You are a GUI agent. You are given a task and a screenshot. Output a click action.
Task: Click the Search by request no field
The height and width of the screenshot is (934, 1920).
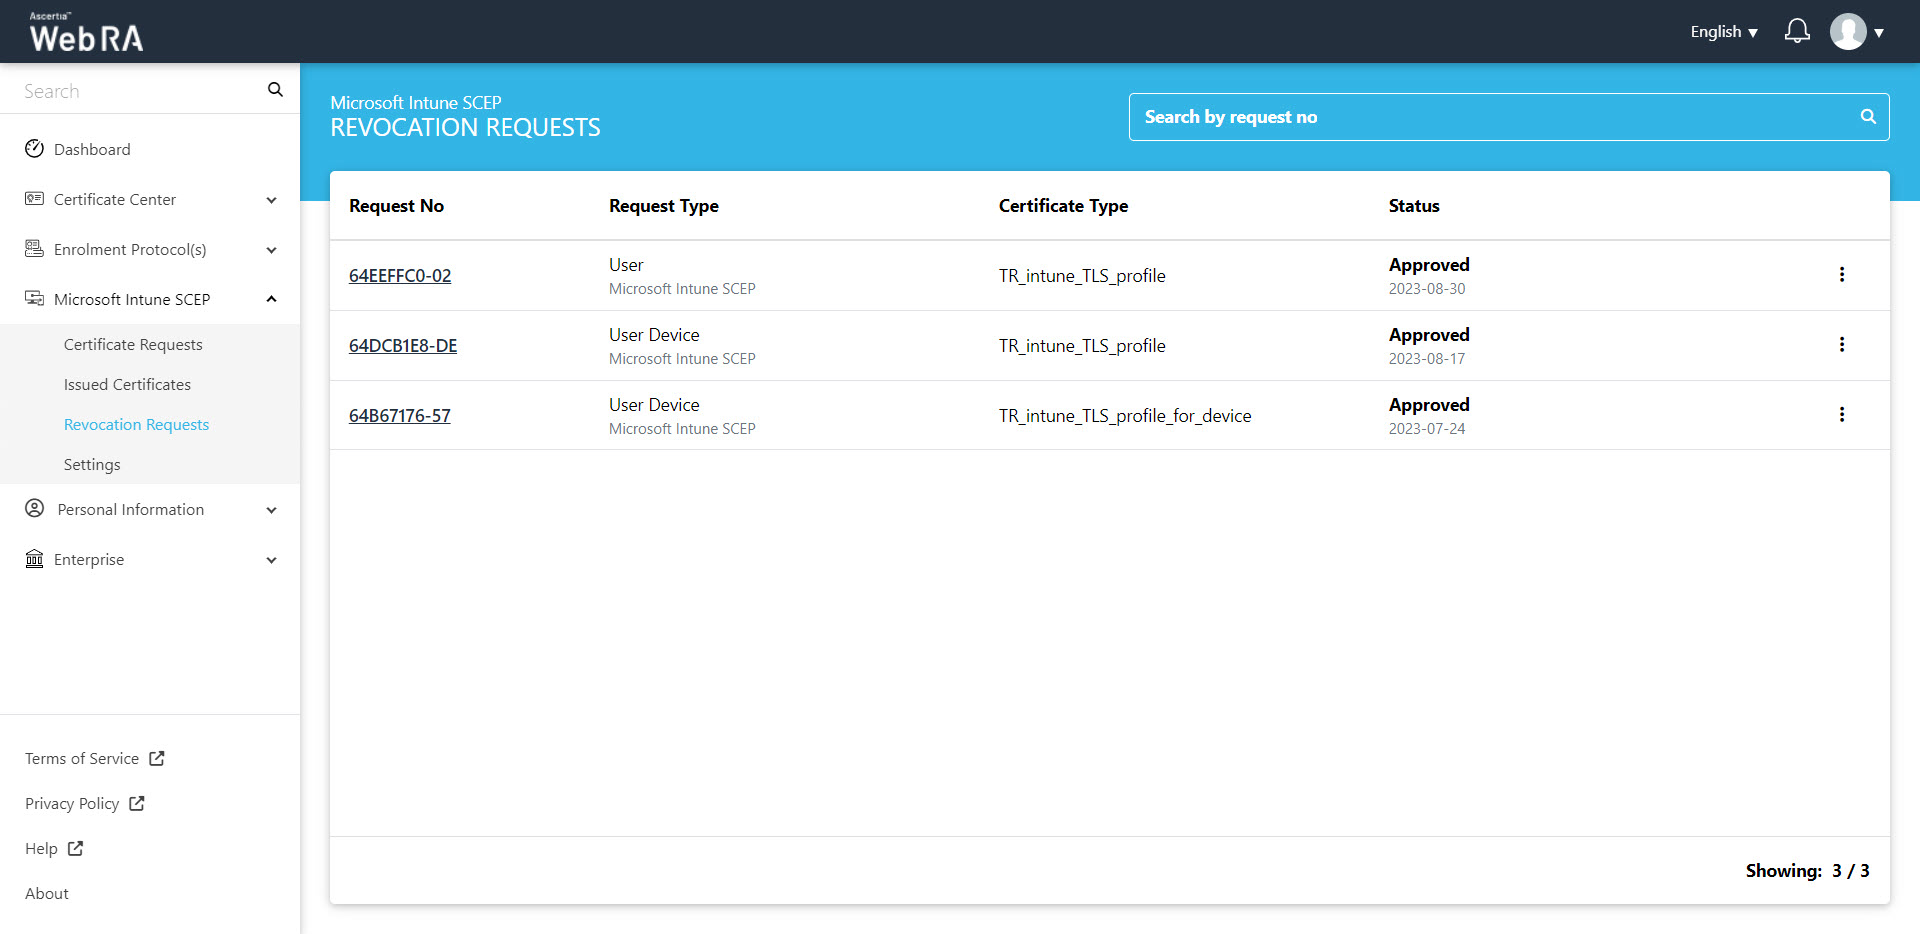click(x=1490, y=117)
